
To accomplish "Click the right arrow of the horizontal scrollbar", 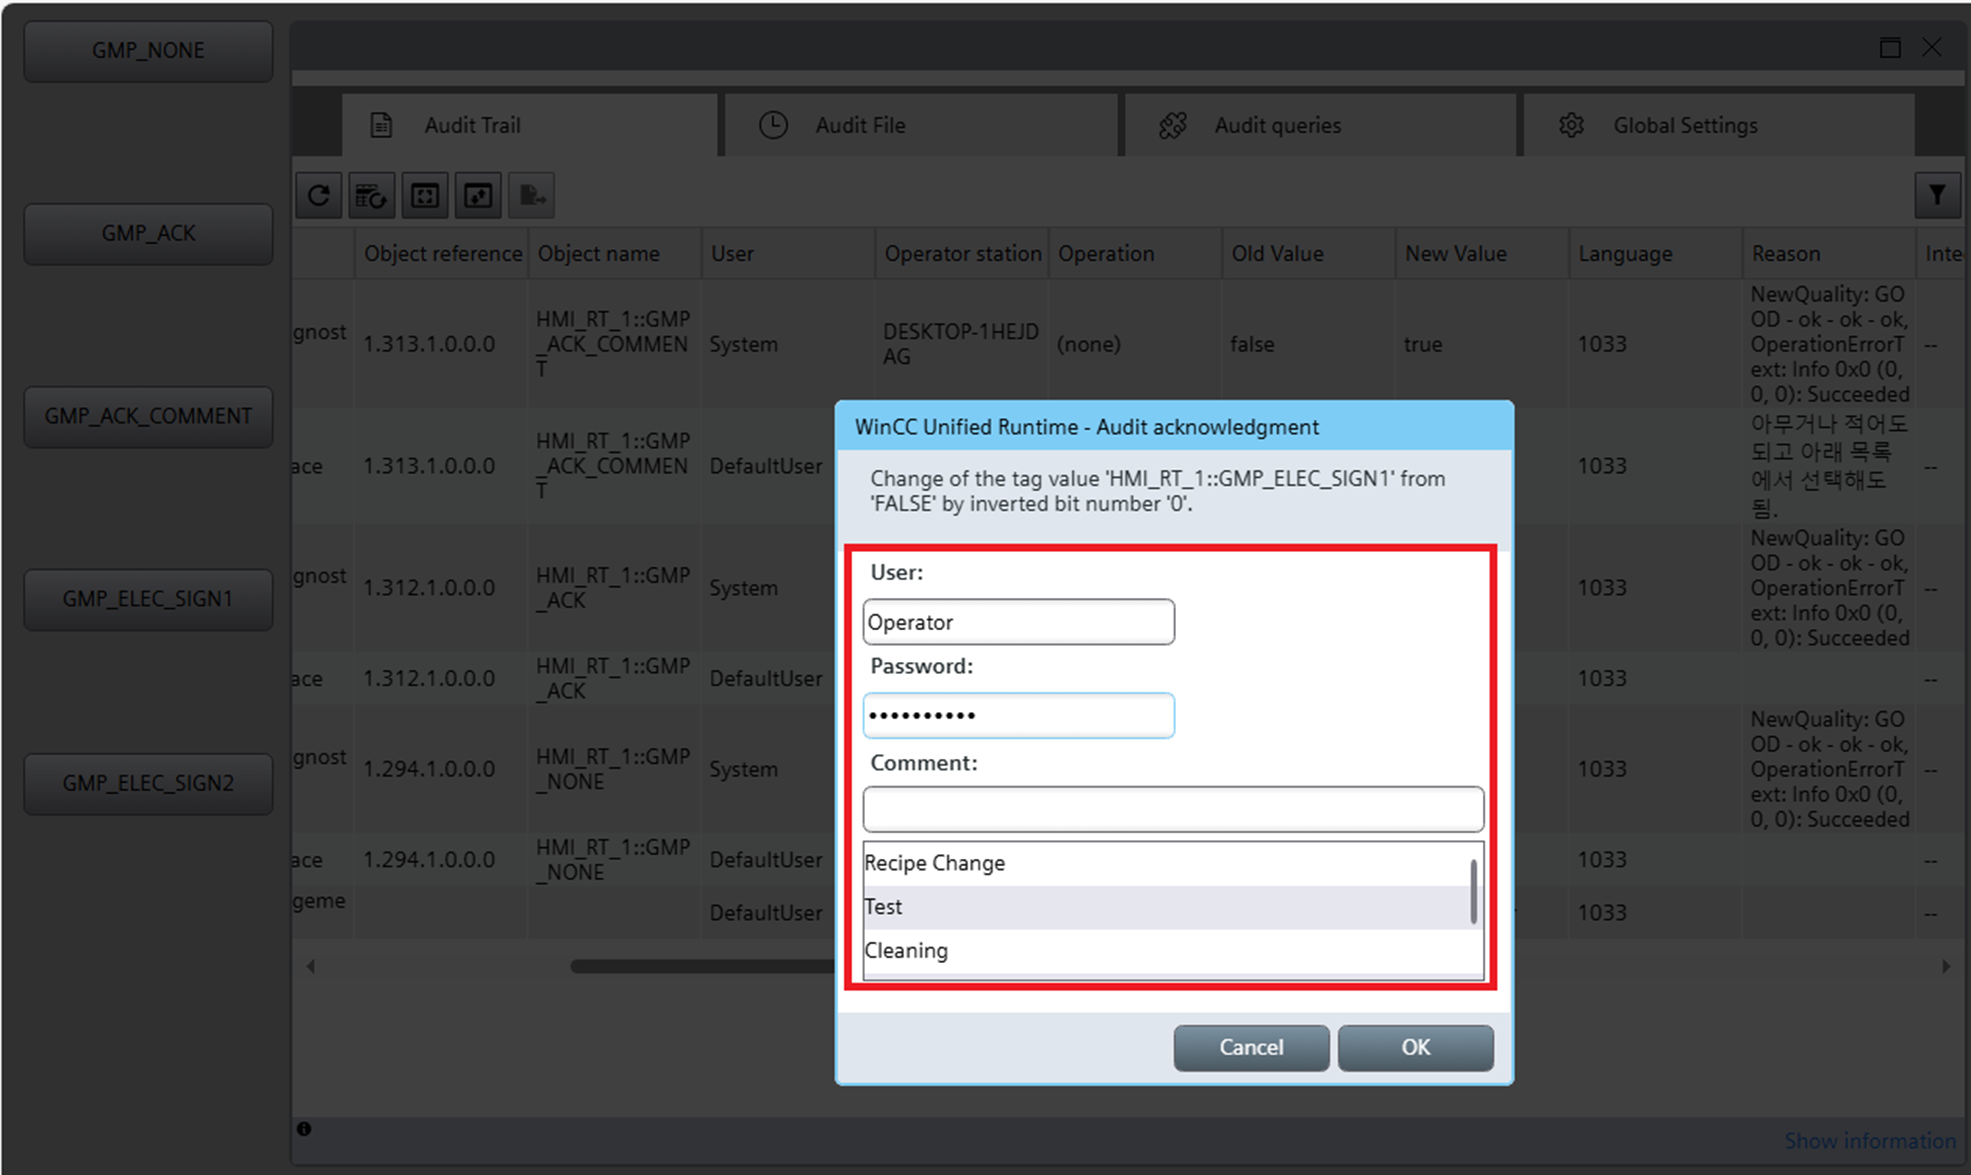I will tap(1945, 966).
